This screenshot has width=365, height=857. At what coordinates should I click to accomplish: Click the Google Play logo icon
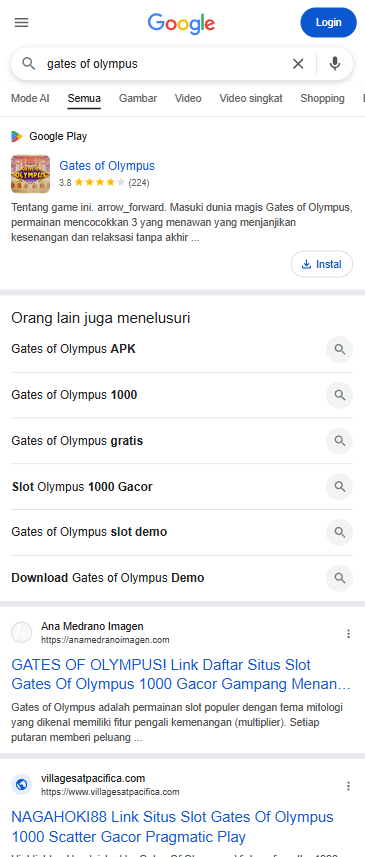click(17, 136)
